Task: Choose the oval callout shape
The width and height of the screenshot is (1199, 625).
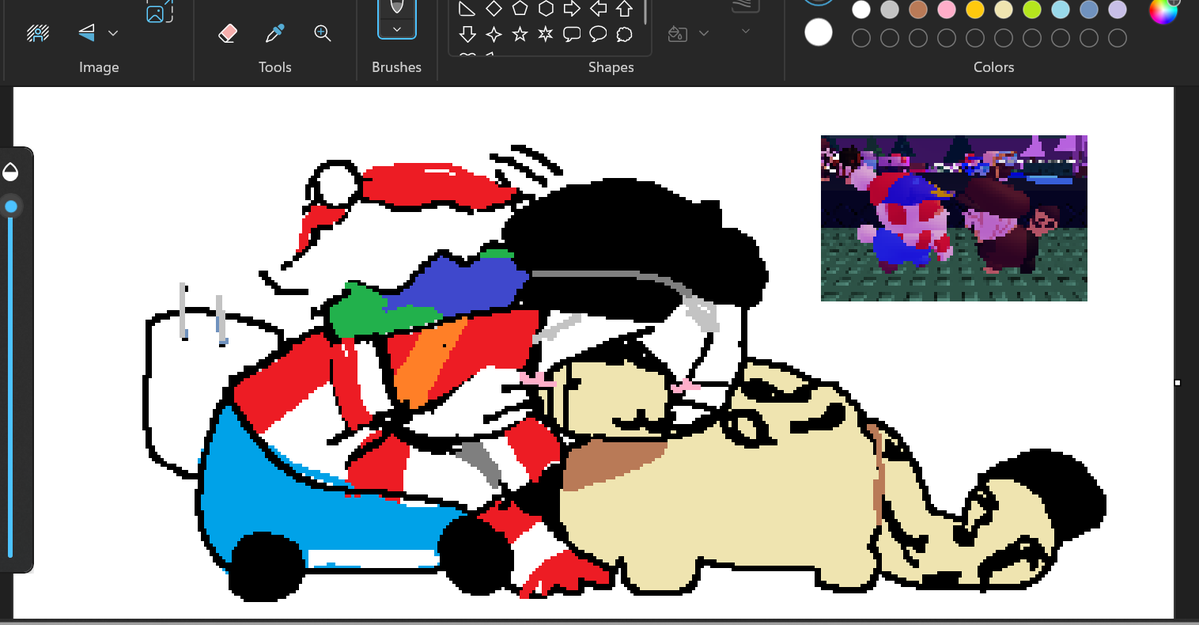Action: pos(598,34)
